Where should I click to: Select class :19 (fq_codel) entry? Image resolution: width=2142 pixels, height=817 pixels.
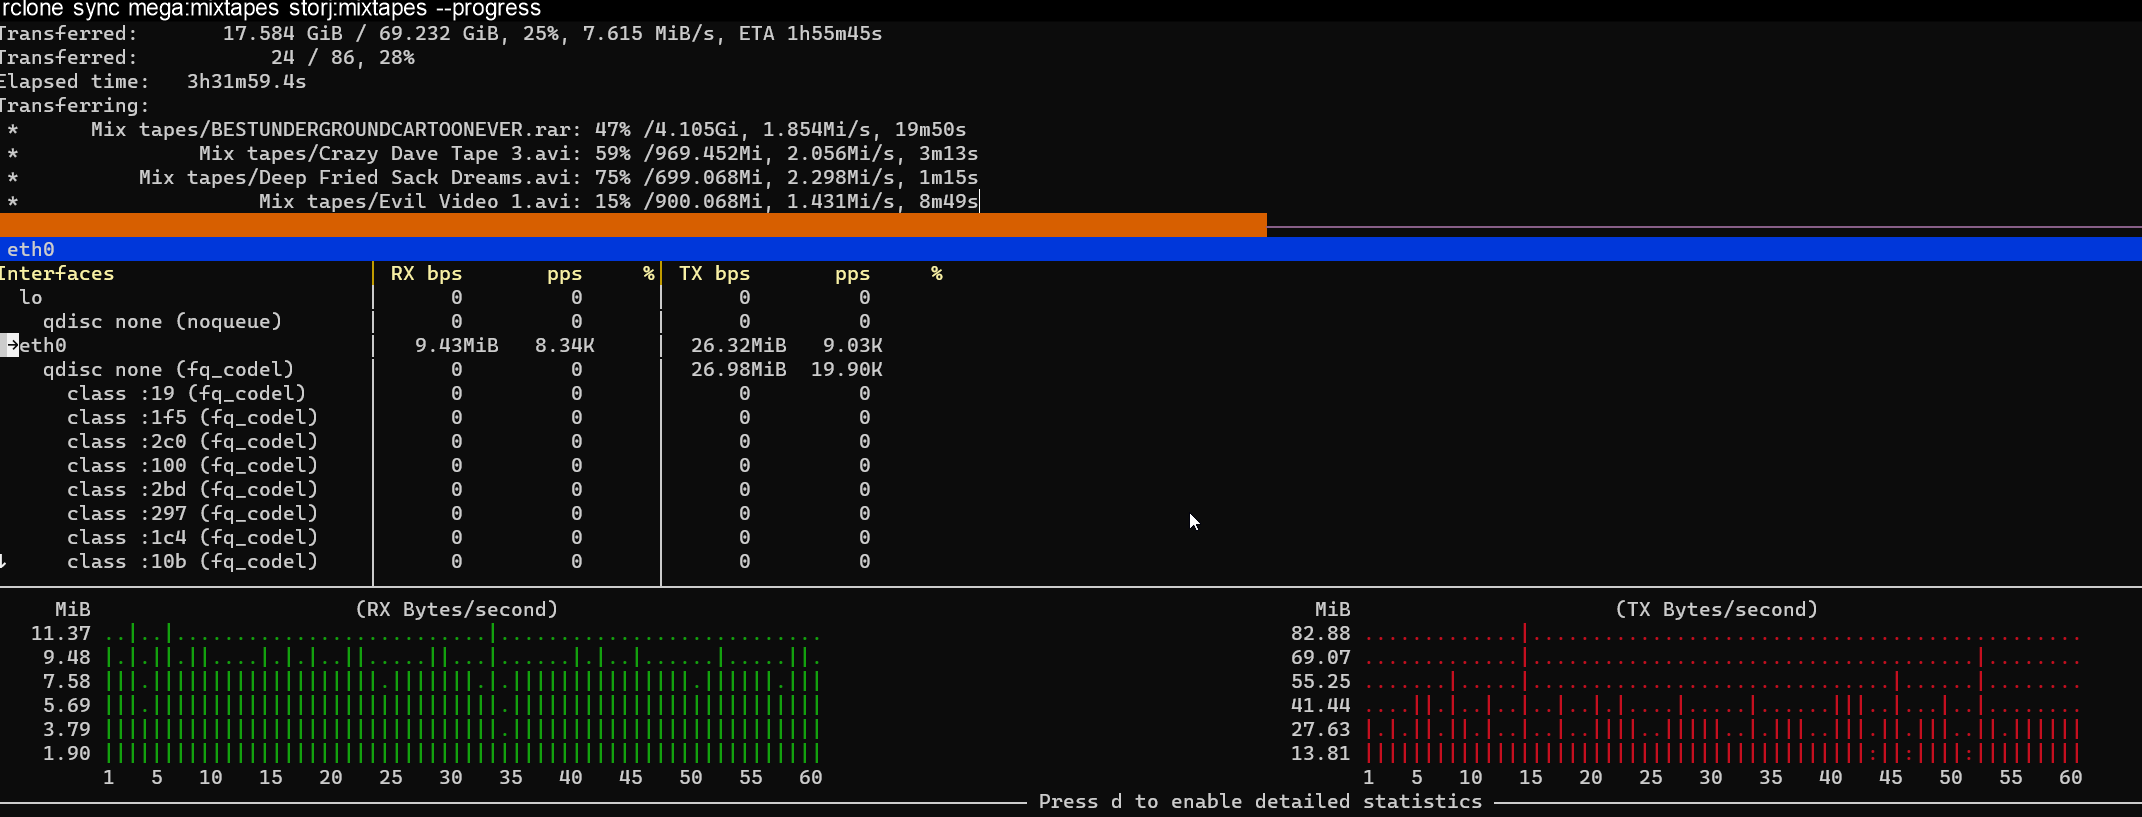click(186, 393)
